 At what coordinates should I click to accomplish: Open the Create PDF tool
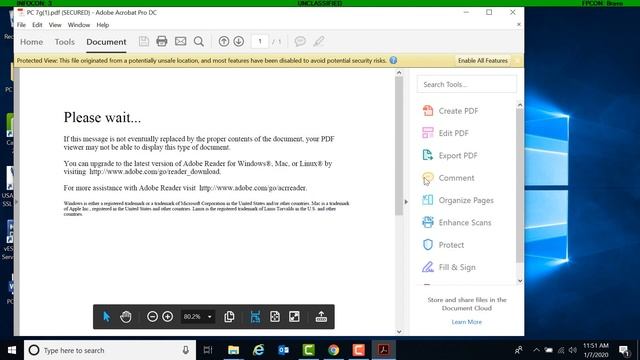[450, 111]
